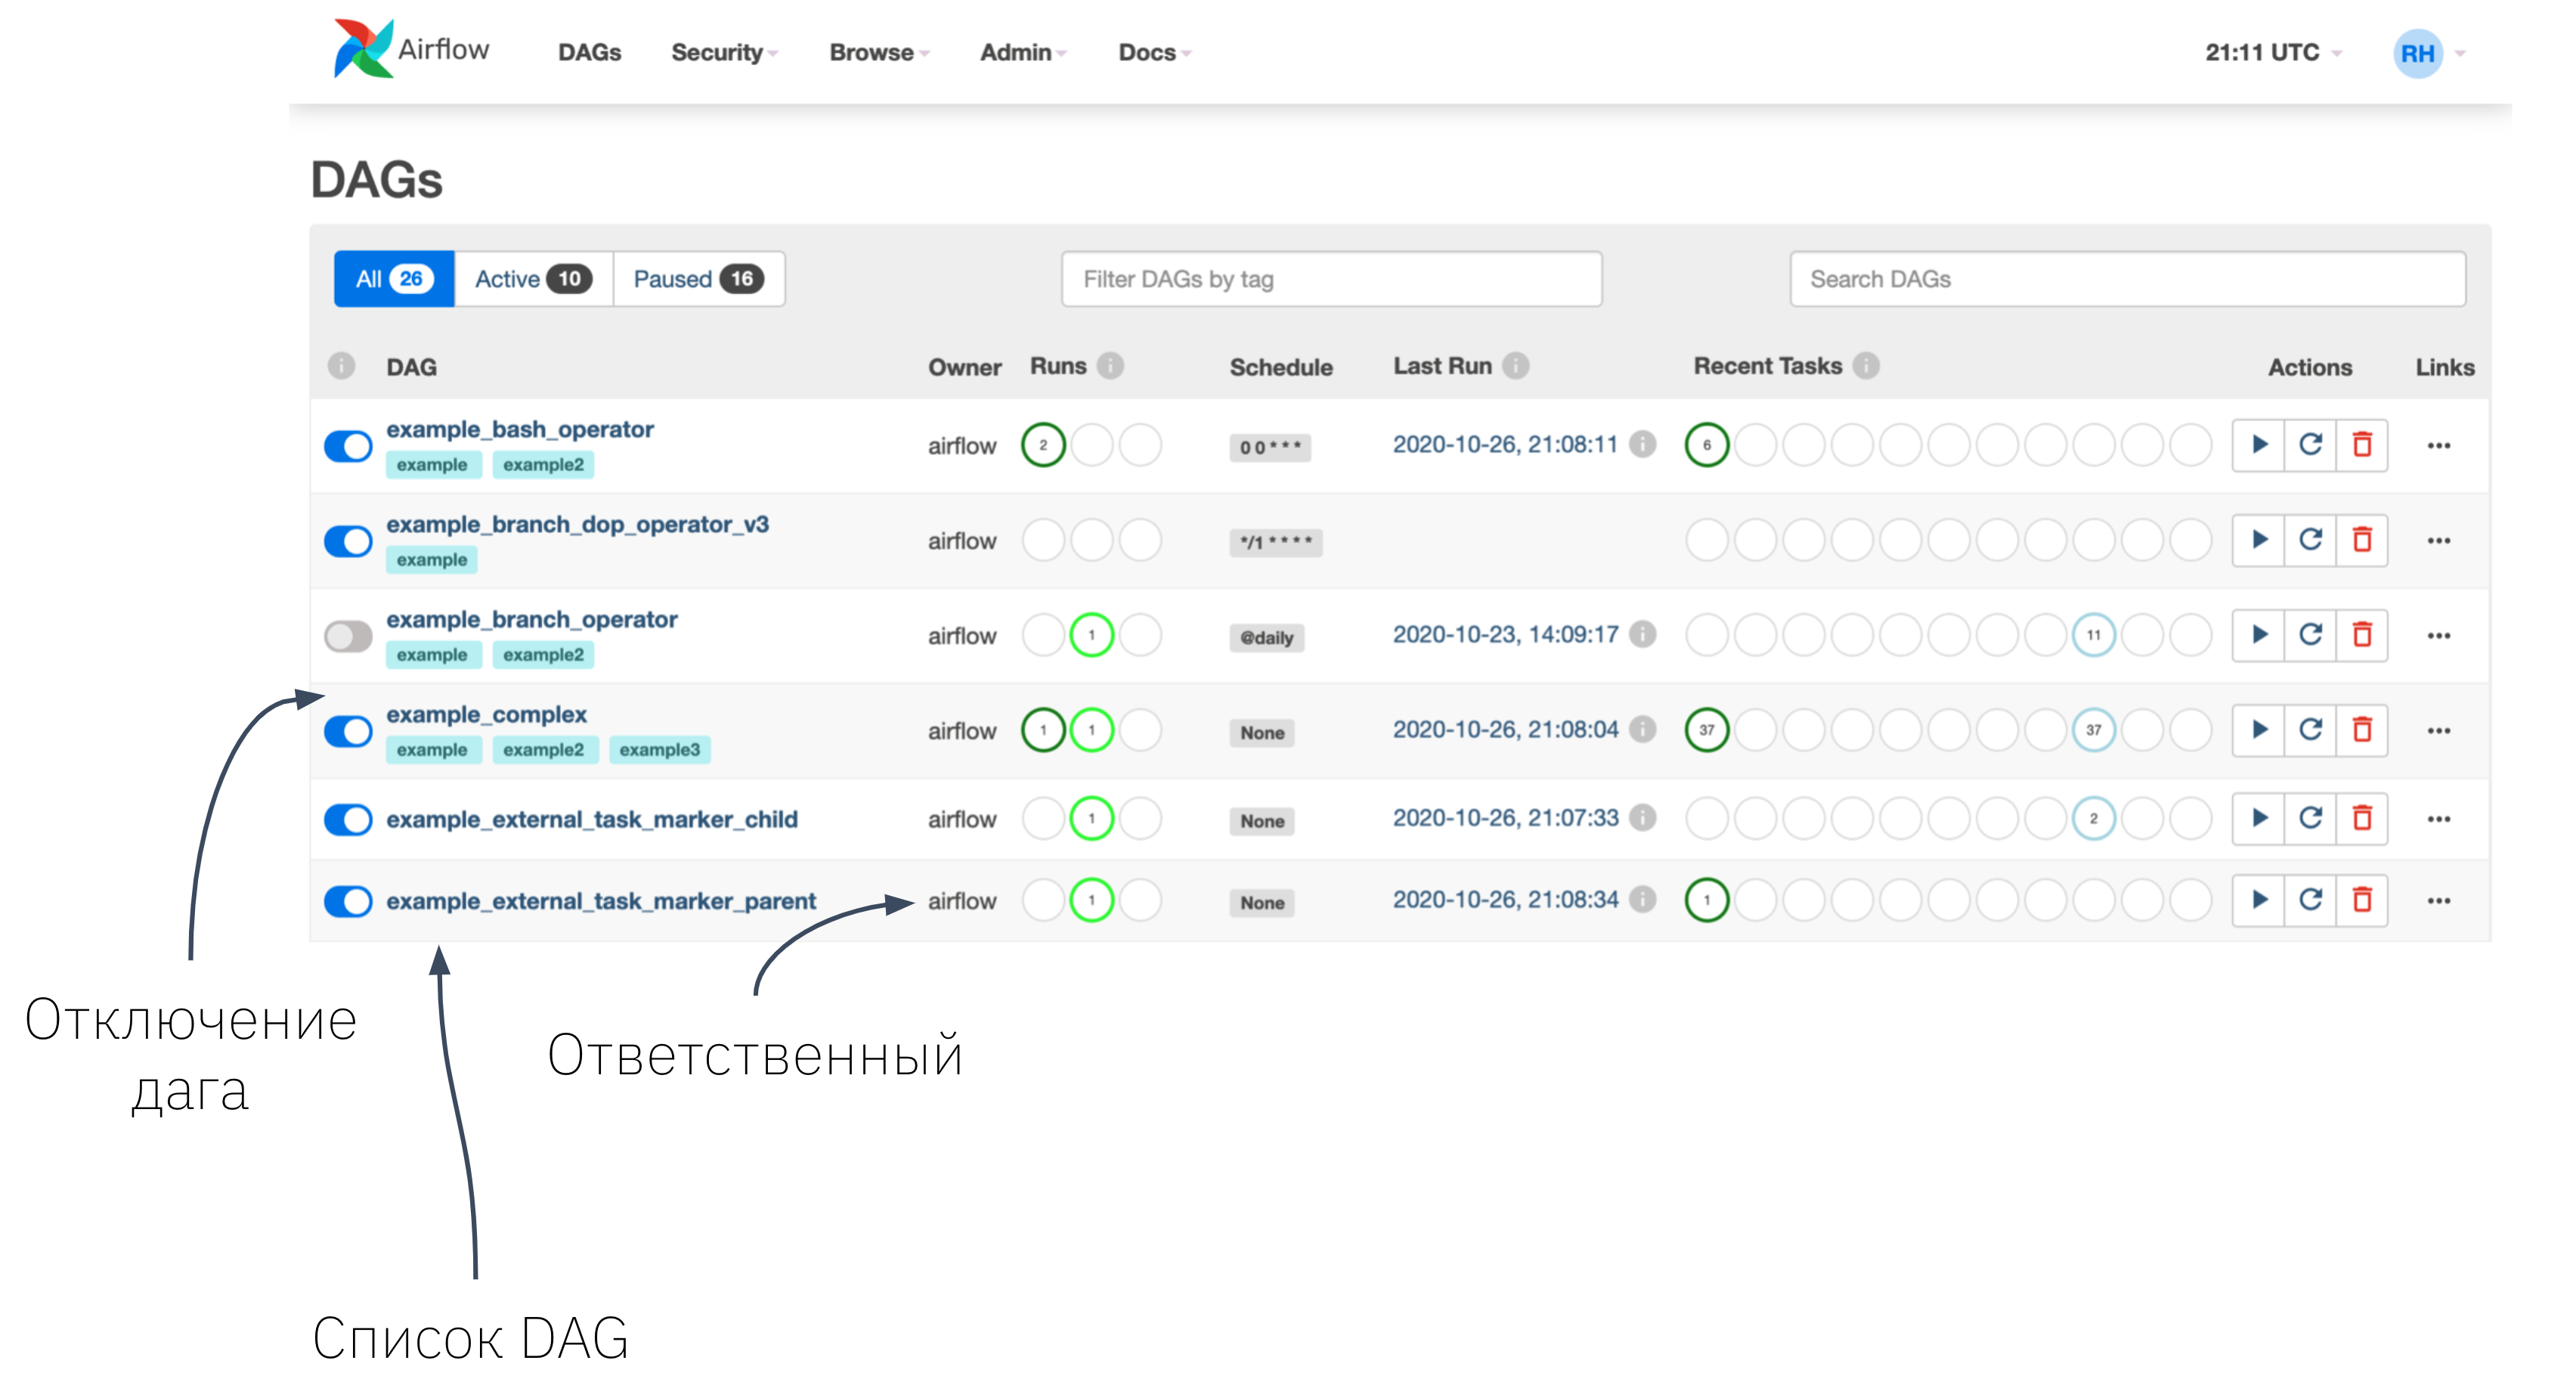The width and height of the screenshot is (2576, 1379).
Task: Click the @daily schedule badge
Action: click(x=1266, y=637)
